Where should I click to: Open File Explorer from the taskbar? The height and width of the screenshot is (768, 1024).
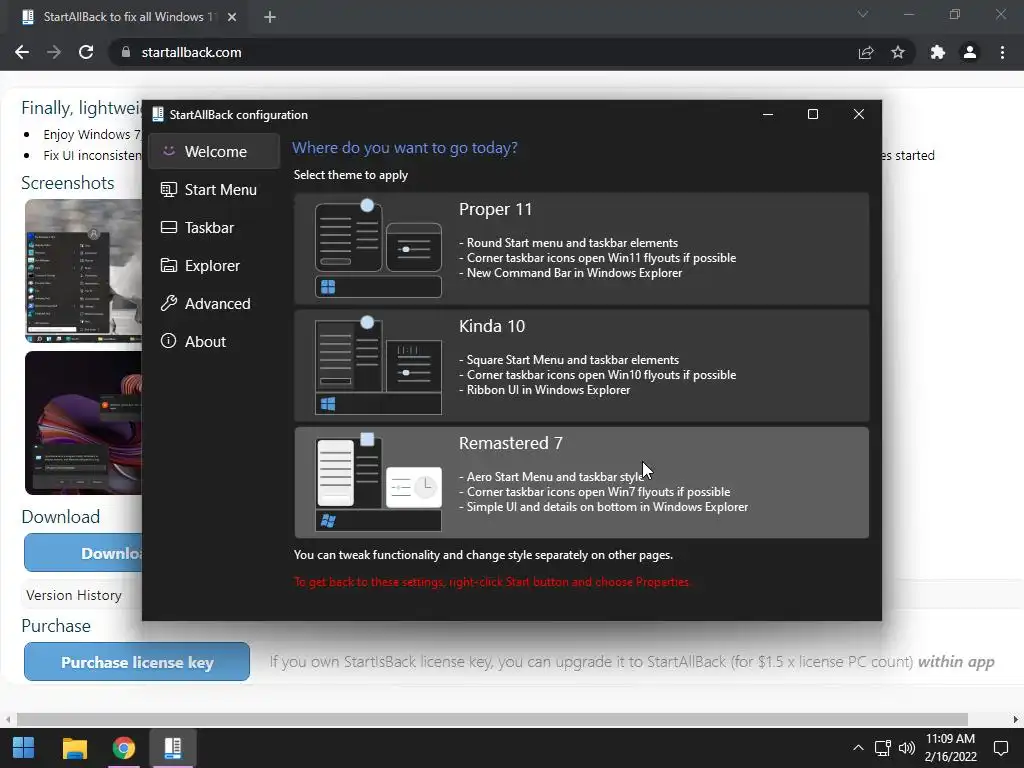(x=74, y=748)
